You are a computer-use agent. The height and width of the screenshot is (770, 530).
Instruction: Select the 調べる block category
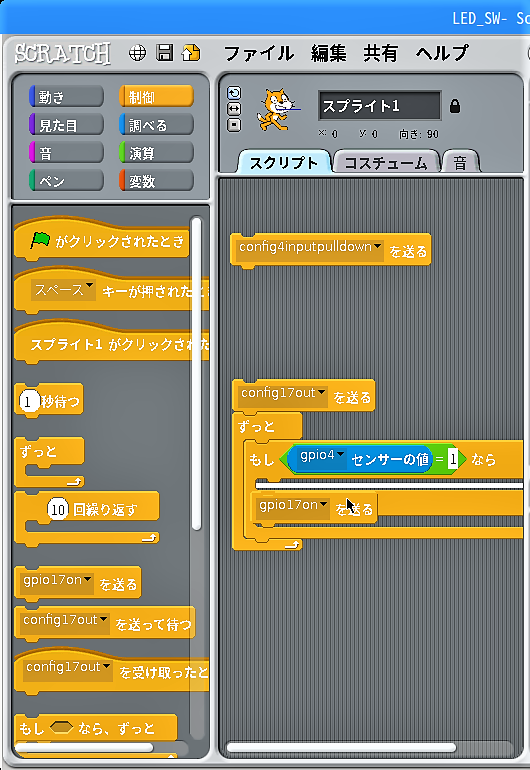(156, 125)
